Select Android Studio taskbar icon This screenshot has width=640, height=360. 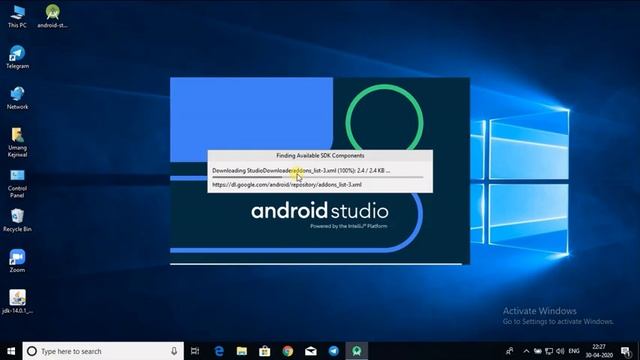pyautogui.click(x=357, y=351)
